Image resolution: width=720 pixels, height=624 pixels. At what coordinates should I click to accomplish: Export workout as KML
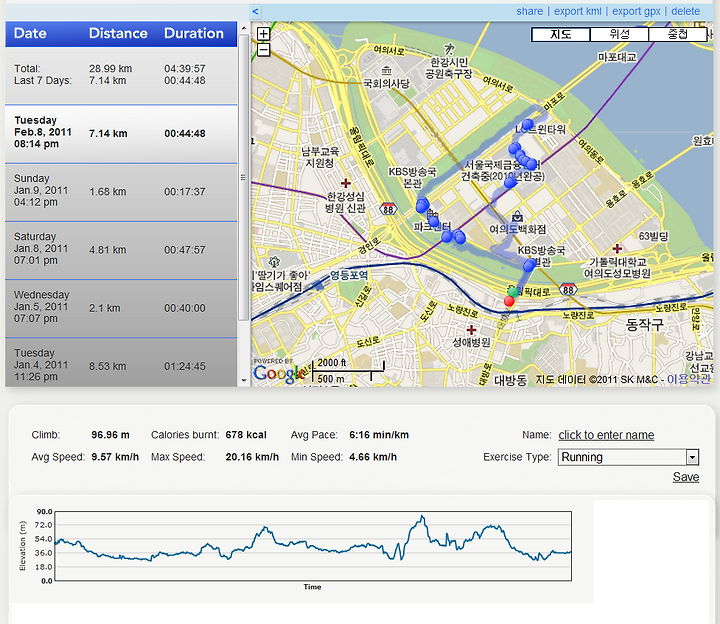click(x=578, y=11)
